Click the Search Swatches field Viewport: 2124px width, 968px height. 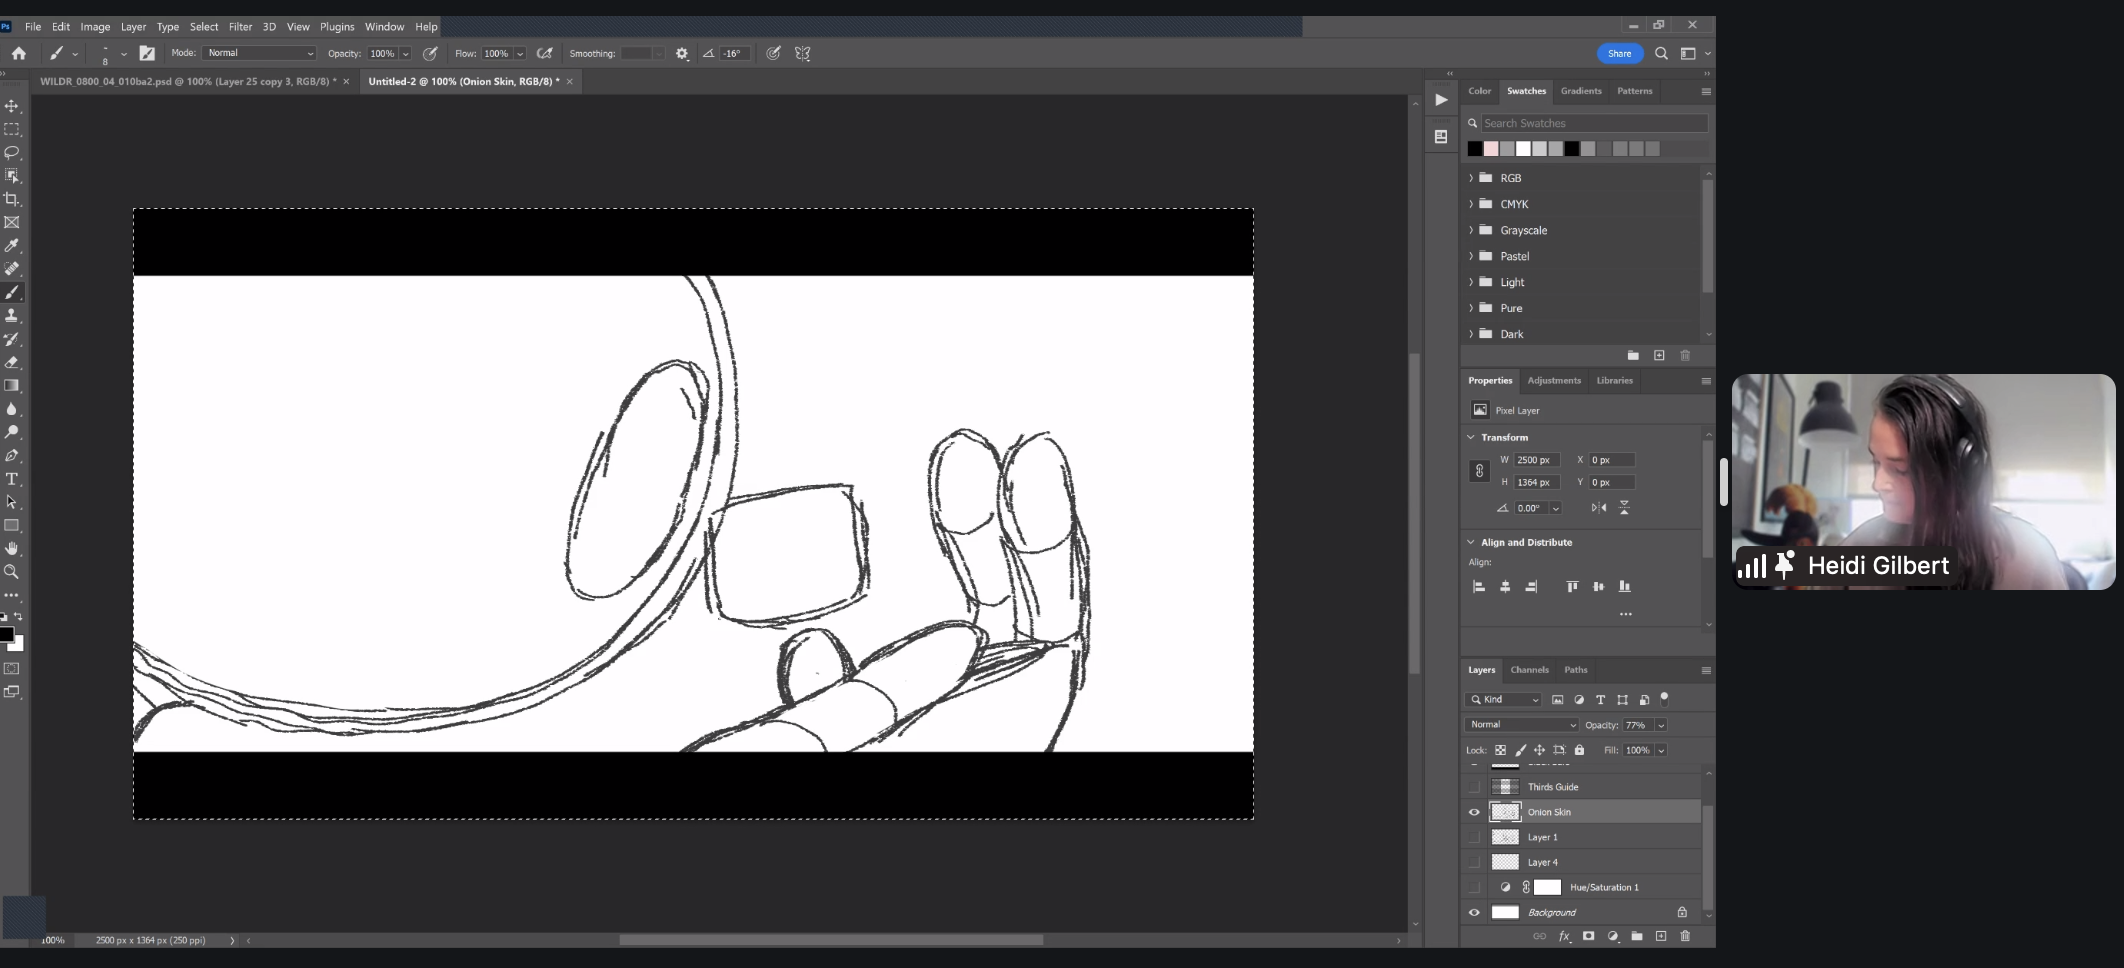point(1593,123)
